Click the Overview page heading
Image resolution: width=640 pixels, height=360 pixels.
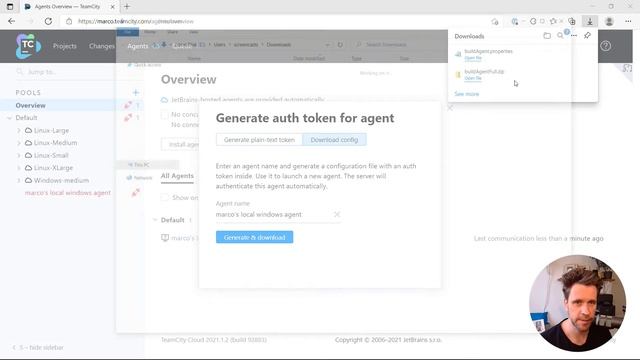tap(189, 79)
